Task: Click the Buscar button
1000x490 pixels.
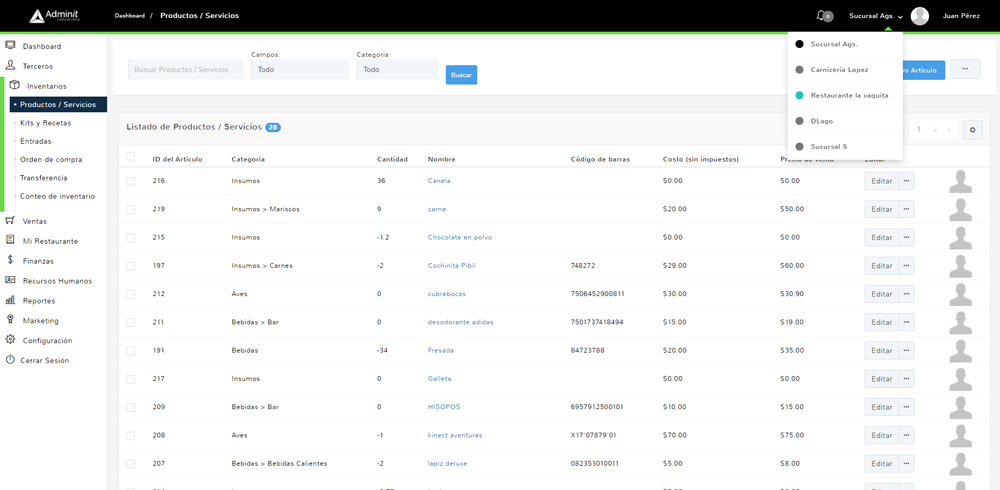Action: click(461, 75)
